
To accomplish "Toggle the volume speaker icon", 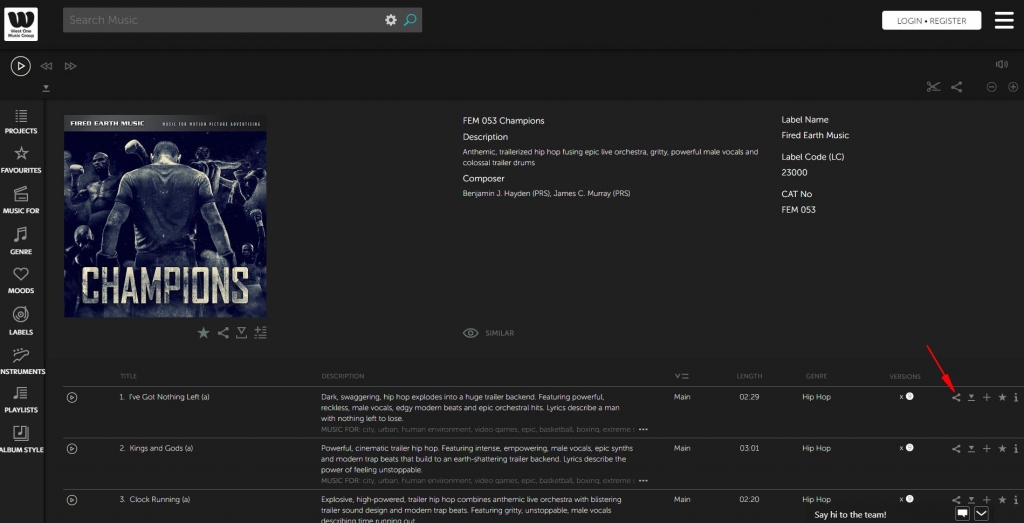I will coord(1002,64).
